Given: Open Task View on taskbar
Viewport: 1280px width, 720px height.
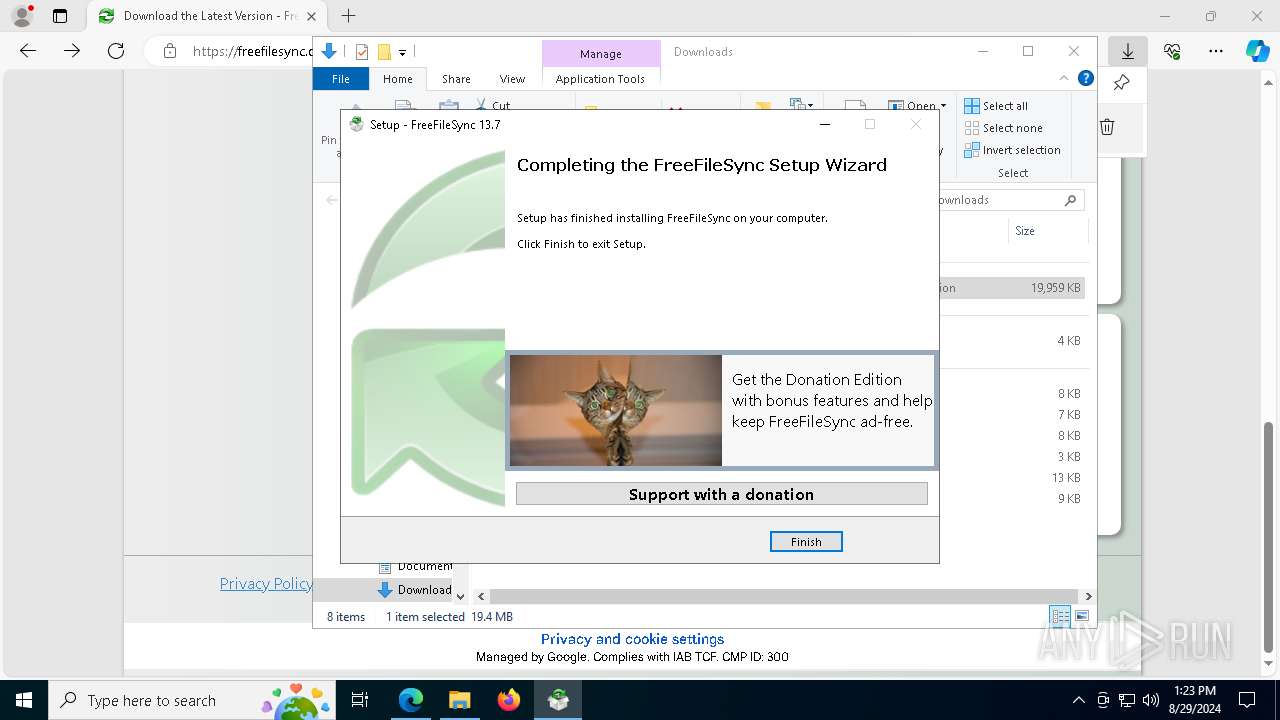Looking at the screenshot, I should click(361, 700).
